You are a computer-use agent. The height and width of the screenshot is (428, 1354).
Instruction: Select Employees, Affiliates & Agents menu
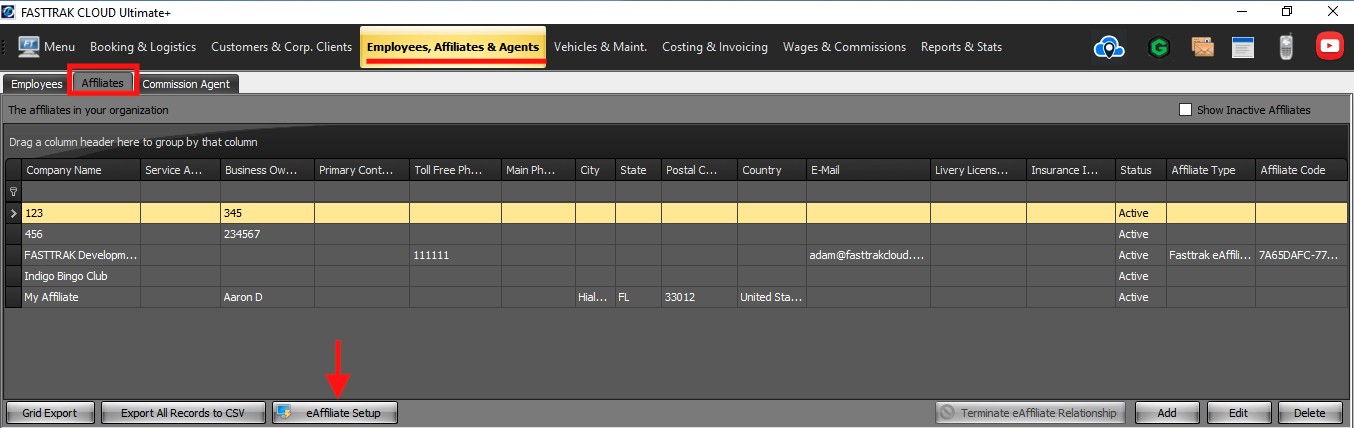pyautogui.click(x=453, y=47)
